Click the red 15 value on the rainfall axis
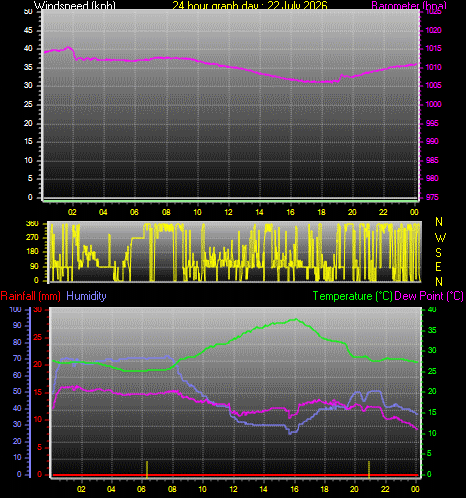This screenshot has height=498, width=466. click(x=38, y=392)
